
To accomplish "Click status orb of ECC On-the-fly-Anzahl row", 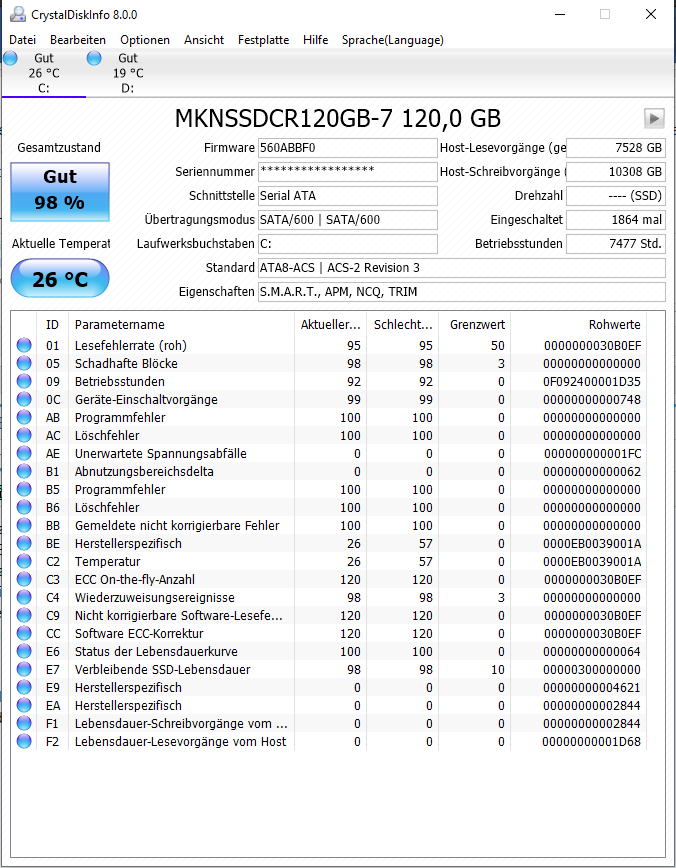I will click(x=24, y=579).
